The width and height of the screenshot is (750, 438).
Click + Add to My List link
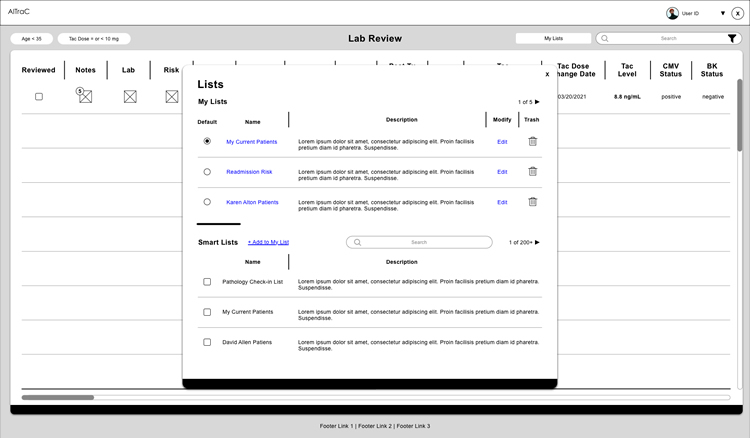[268, 242]
